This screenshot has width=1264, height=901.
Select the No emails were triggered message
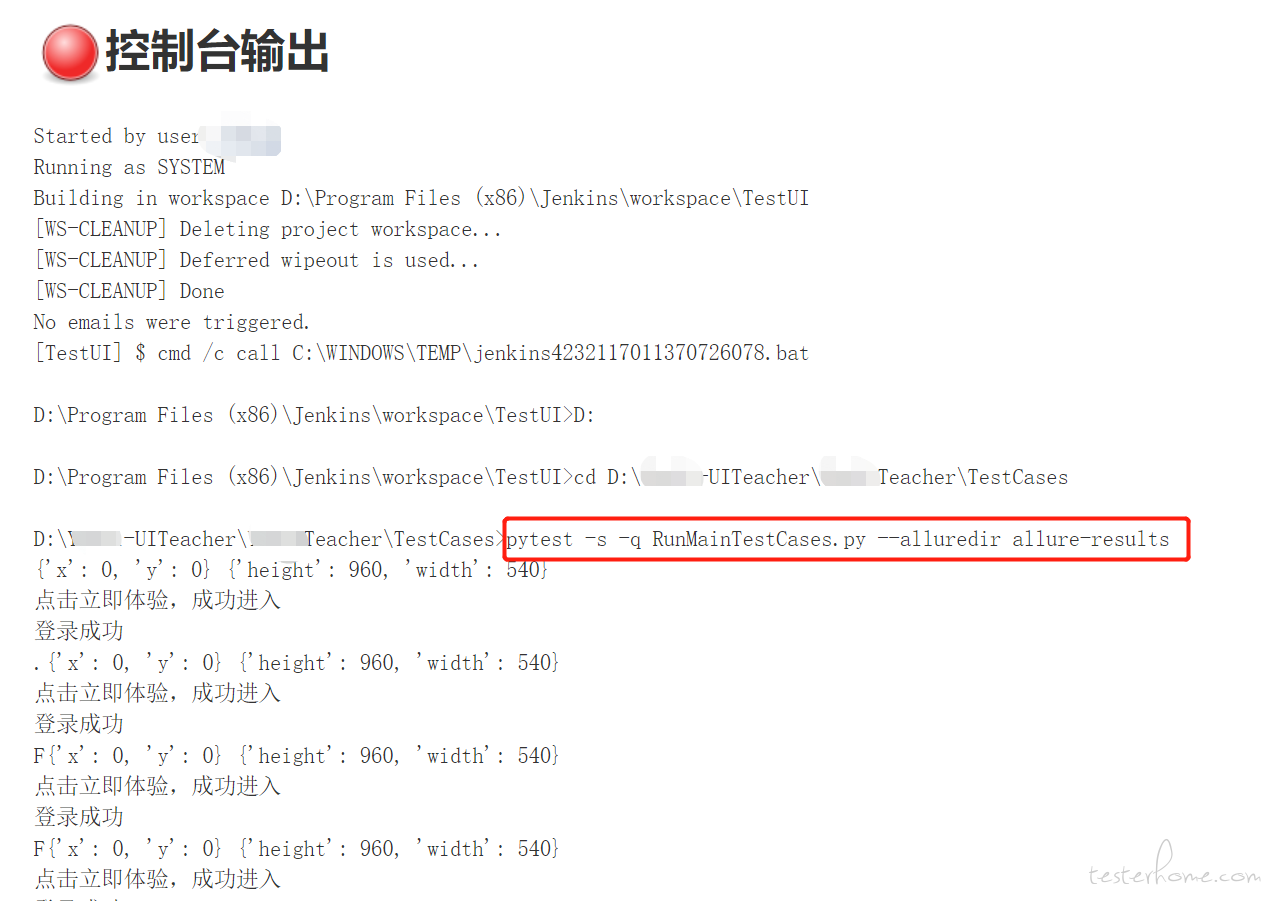pos(172,322)
